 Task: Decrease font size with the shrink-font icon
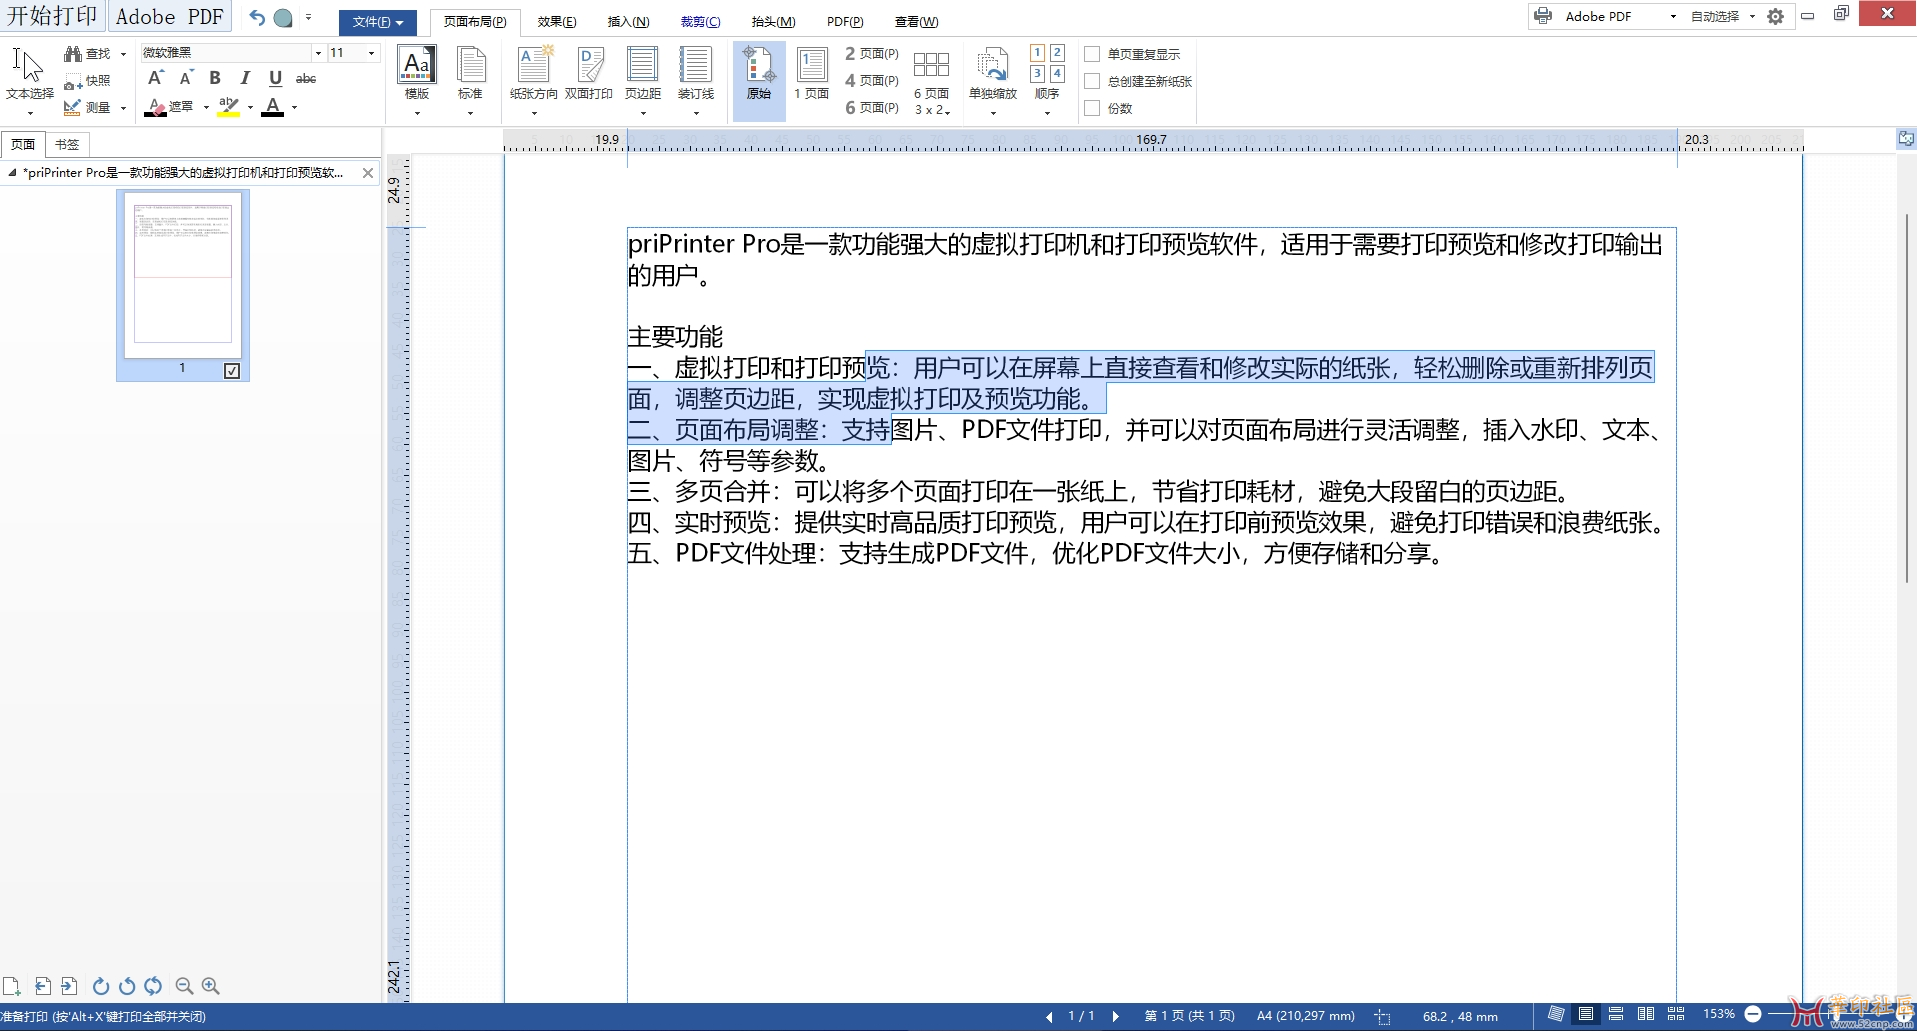click(x=185, y=78)
